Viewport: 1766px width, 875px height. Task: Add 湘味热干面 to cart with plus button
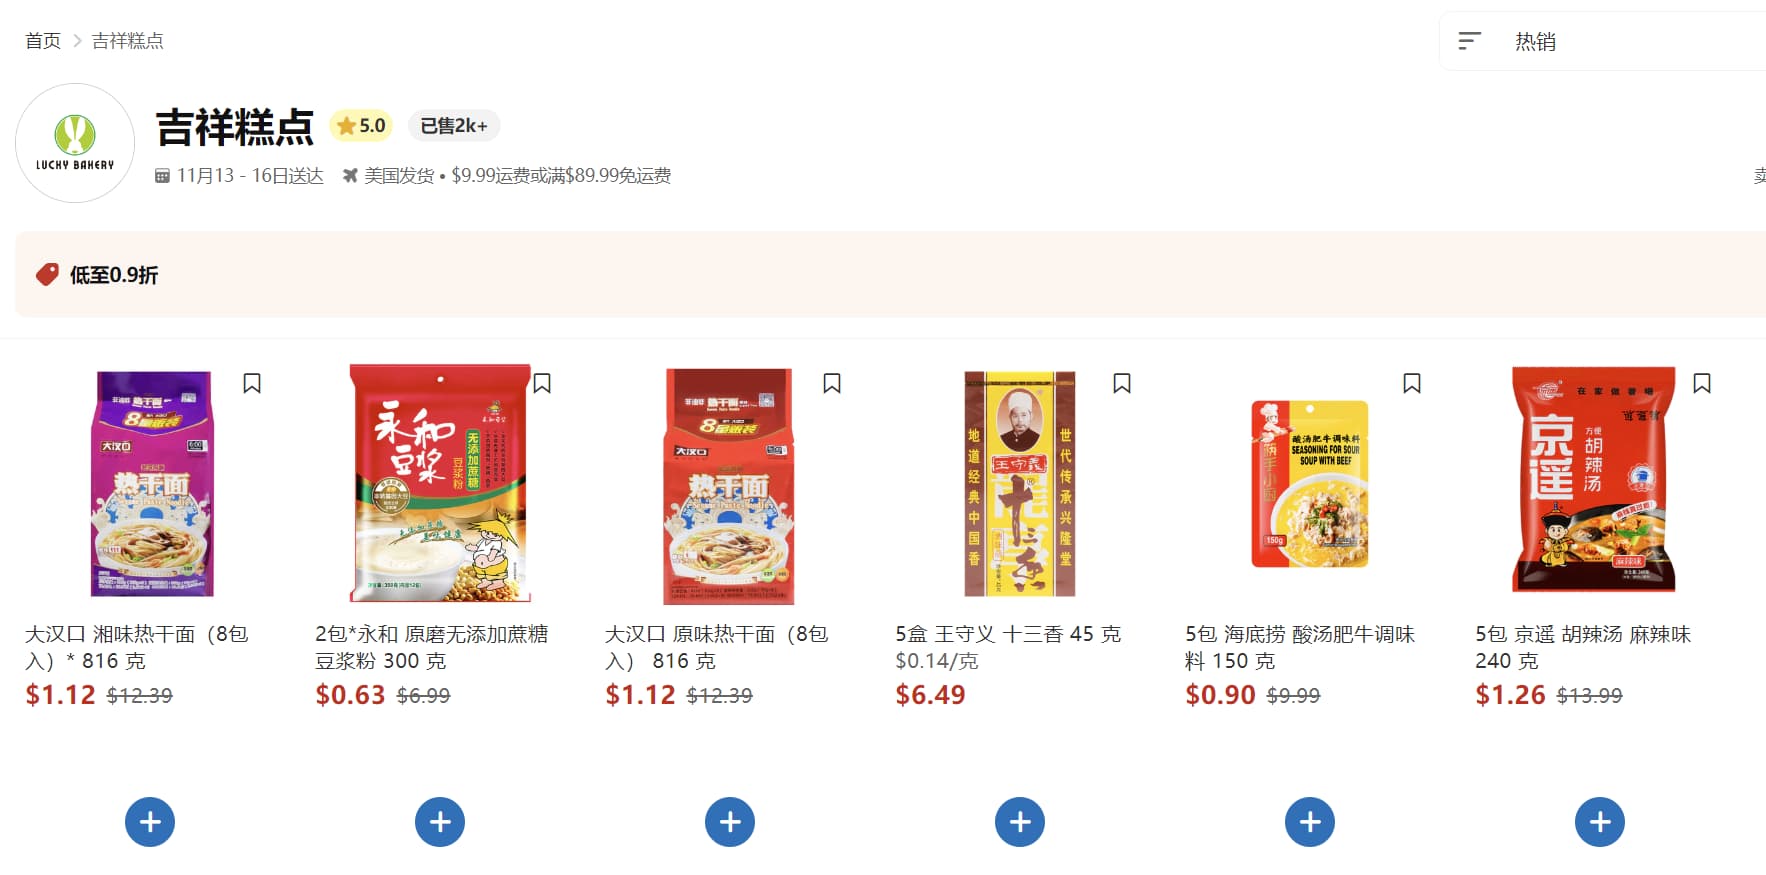(x=150, y=822)
